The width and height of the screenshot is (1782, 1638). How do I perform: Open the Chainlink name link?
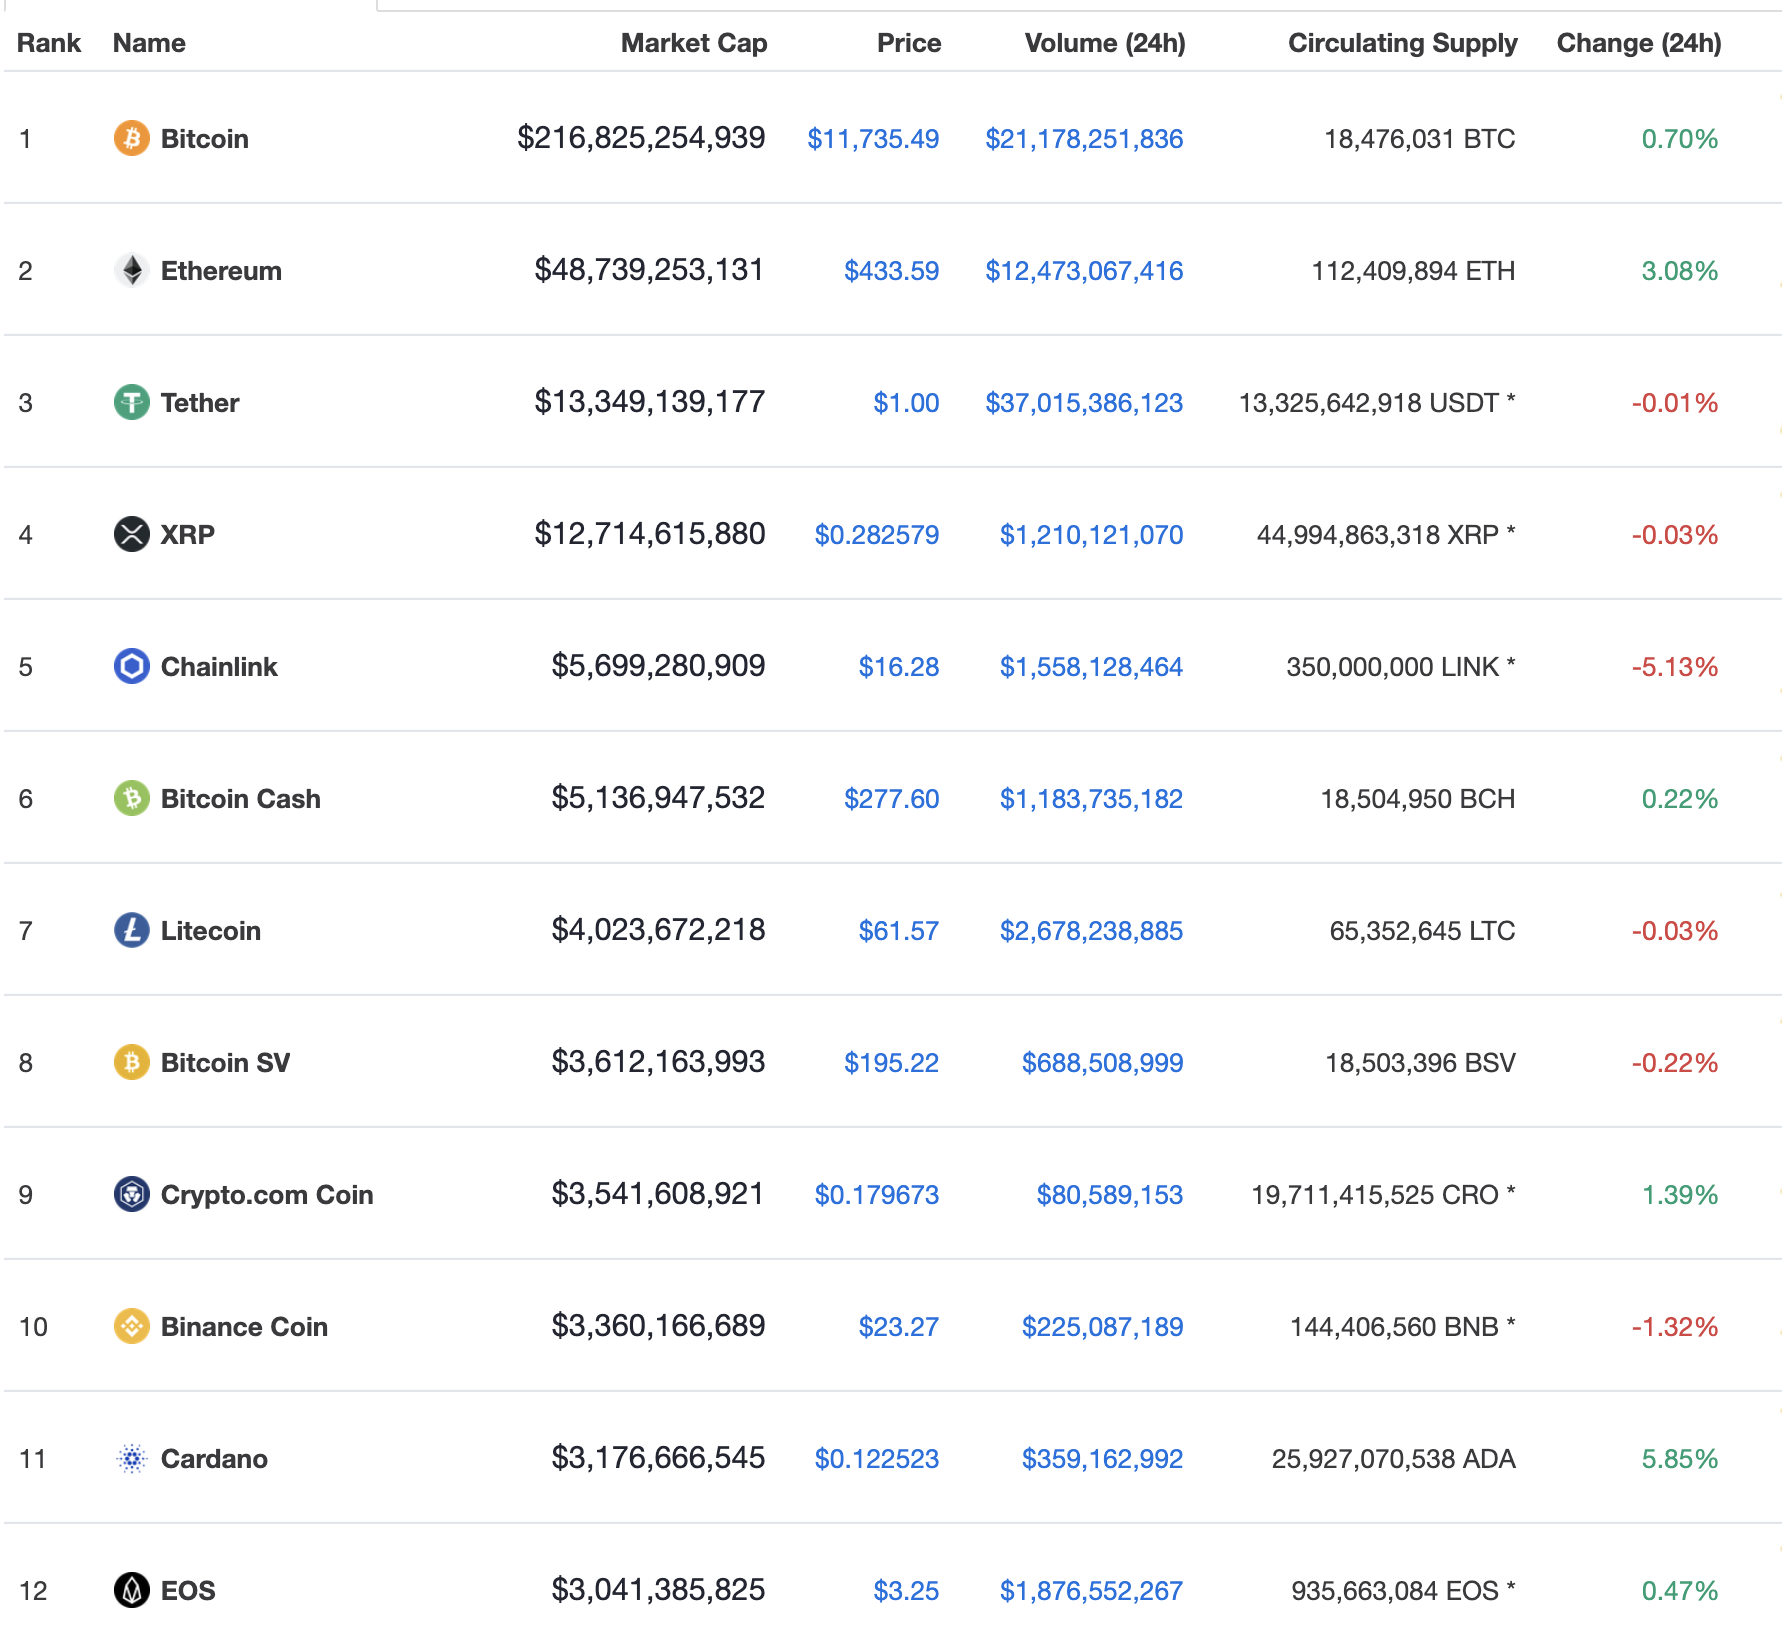[x=219, y=666]
